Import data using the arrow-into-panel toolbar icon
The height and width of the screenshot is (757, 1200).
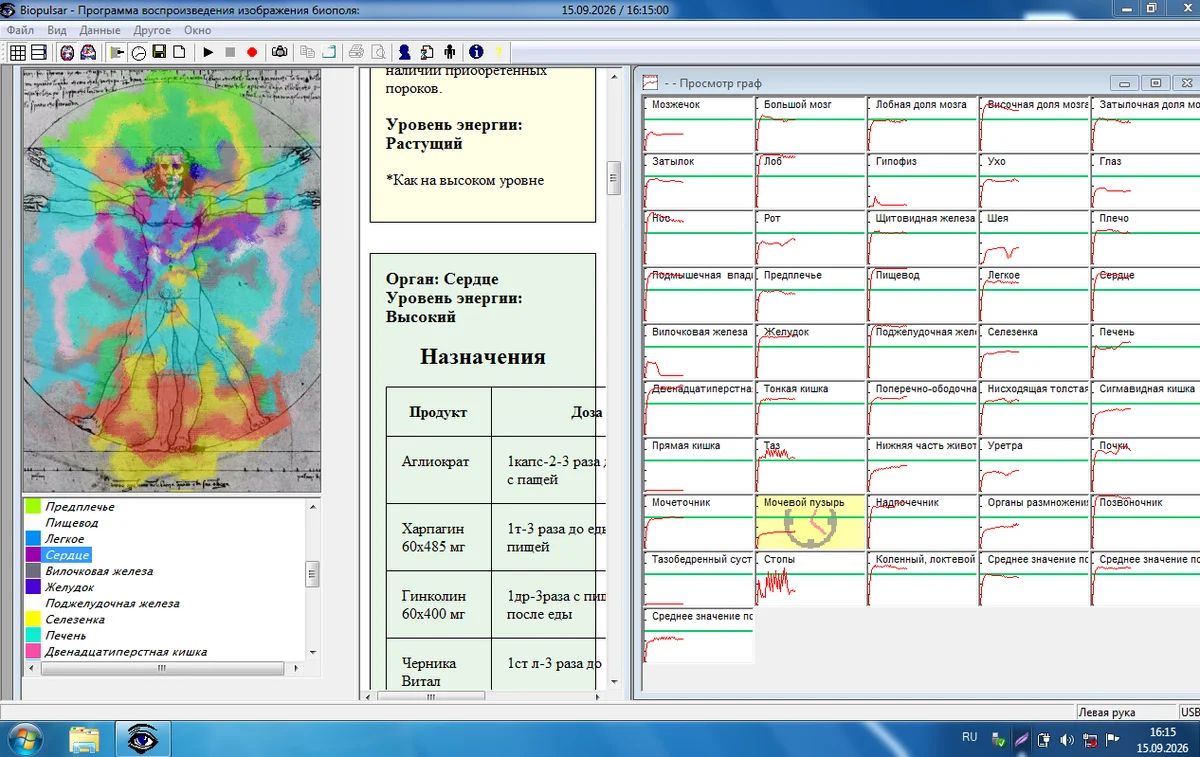[117, 52]
